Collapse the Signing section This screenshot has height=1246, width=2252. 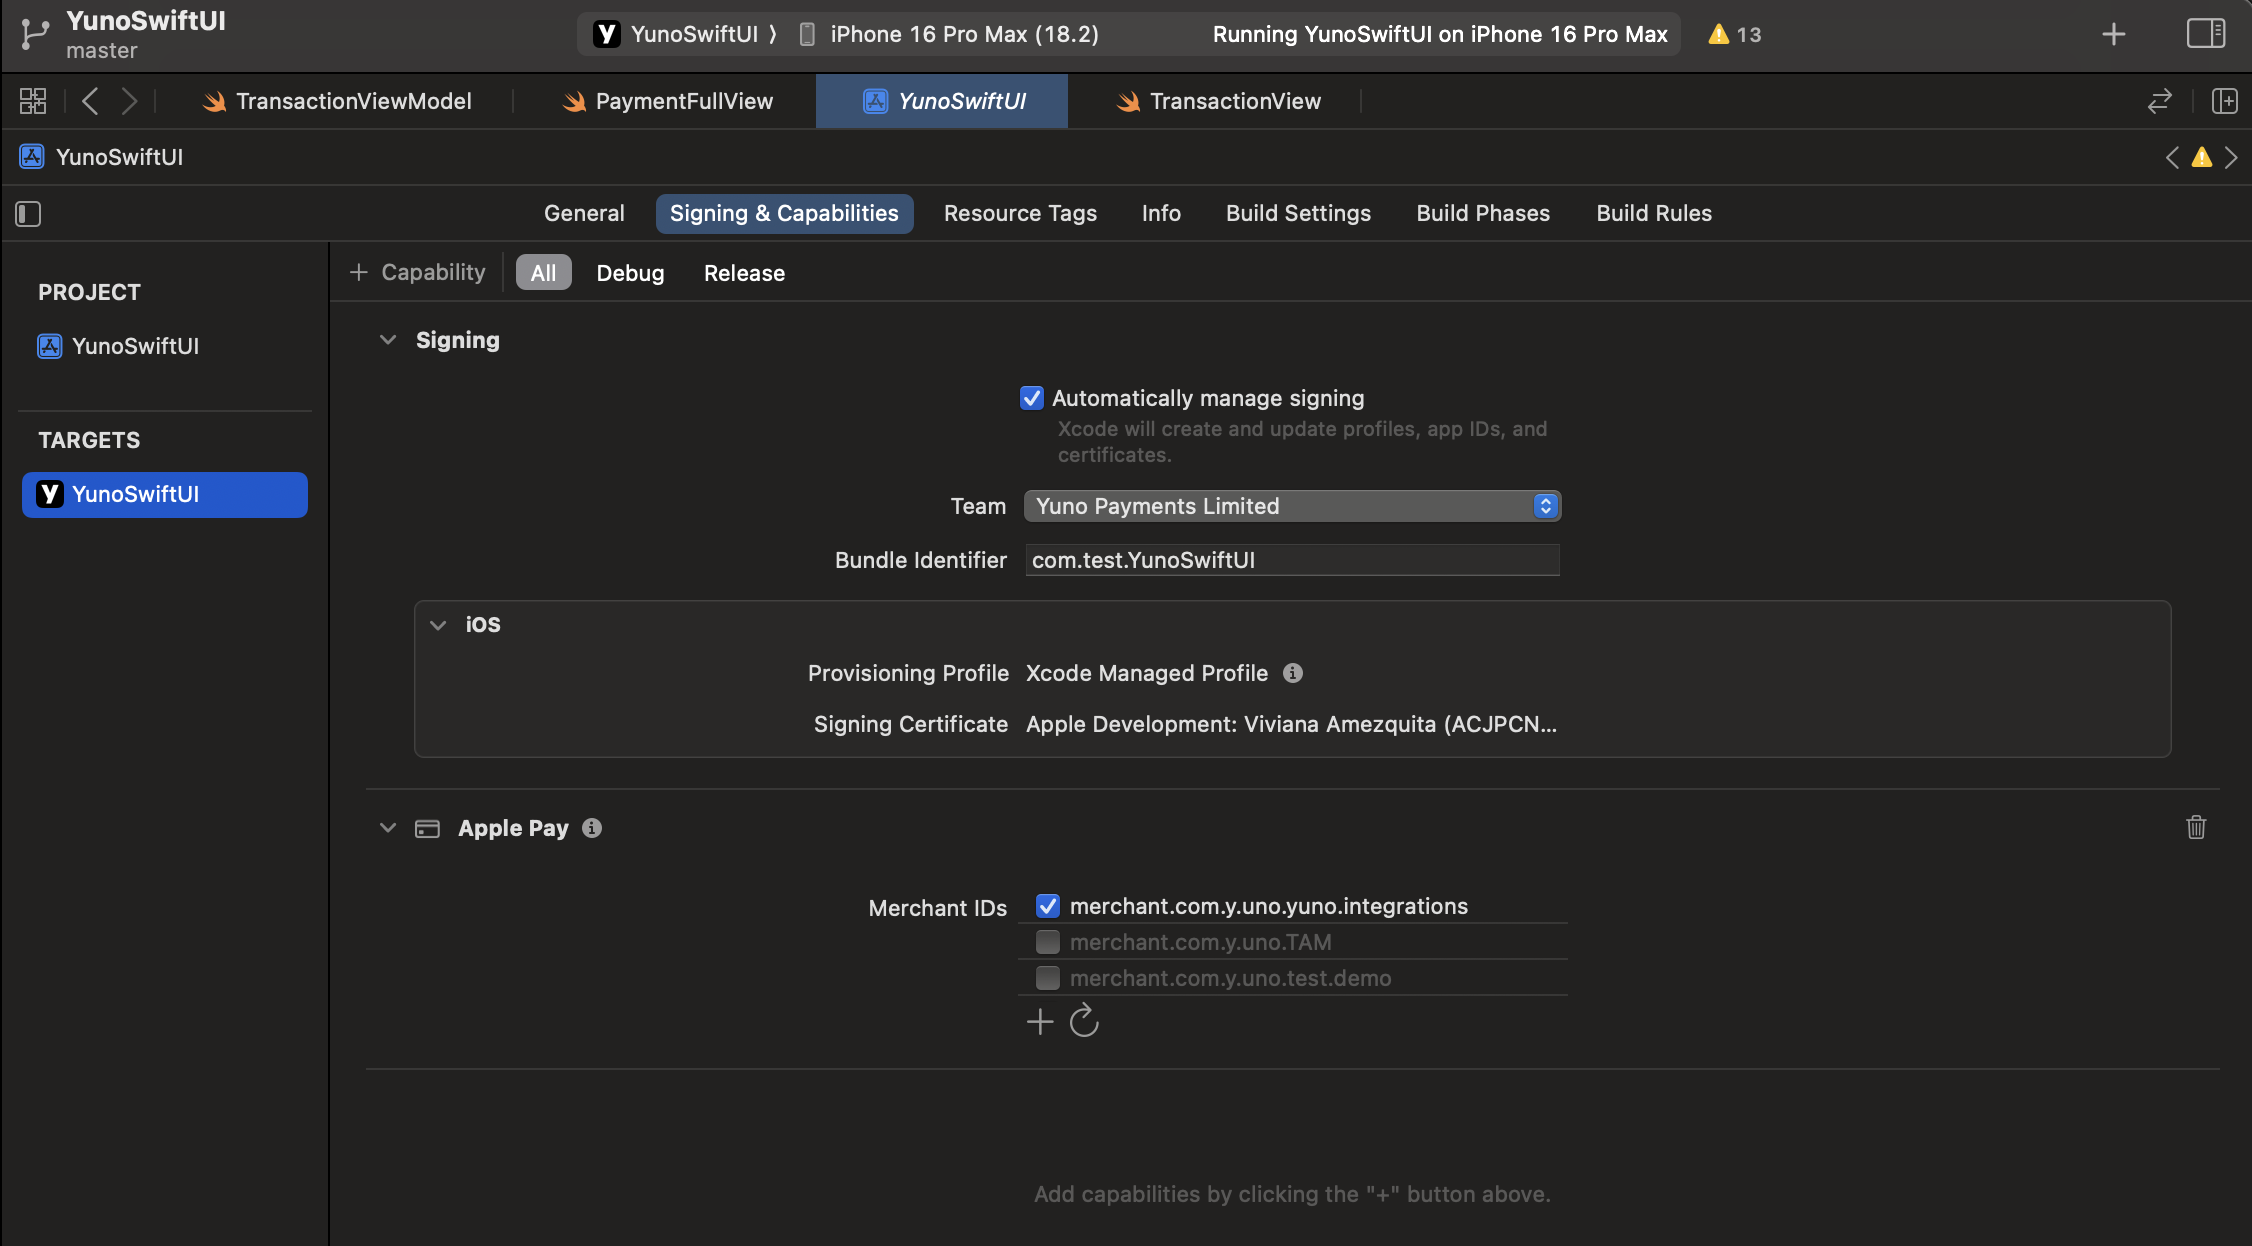coord(388,340)
